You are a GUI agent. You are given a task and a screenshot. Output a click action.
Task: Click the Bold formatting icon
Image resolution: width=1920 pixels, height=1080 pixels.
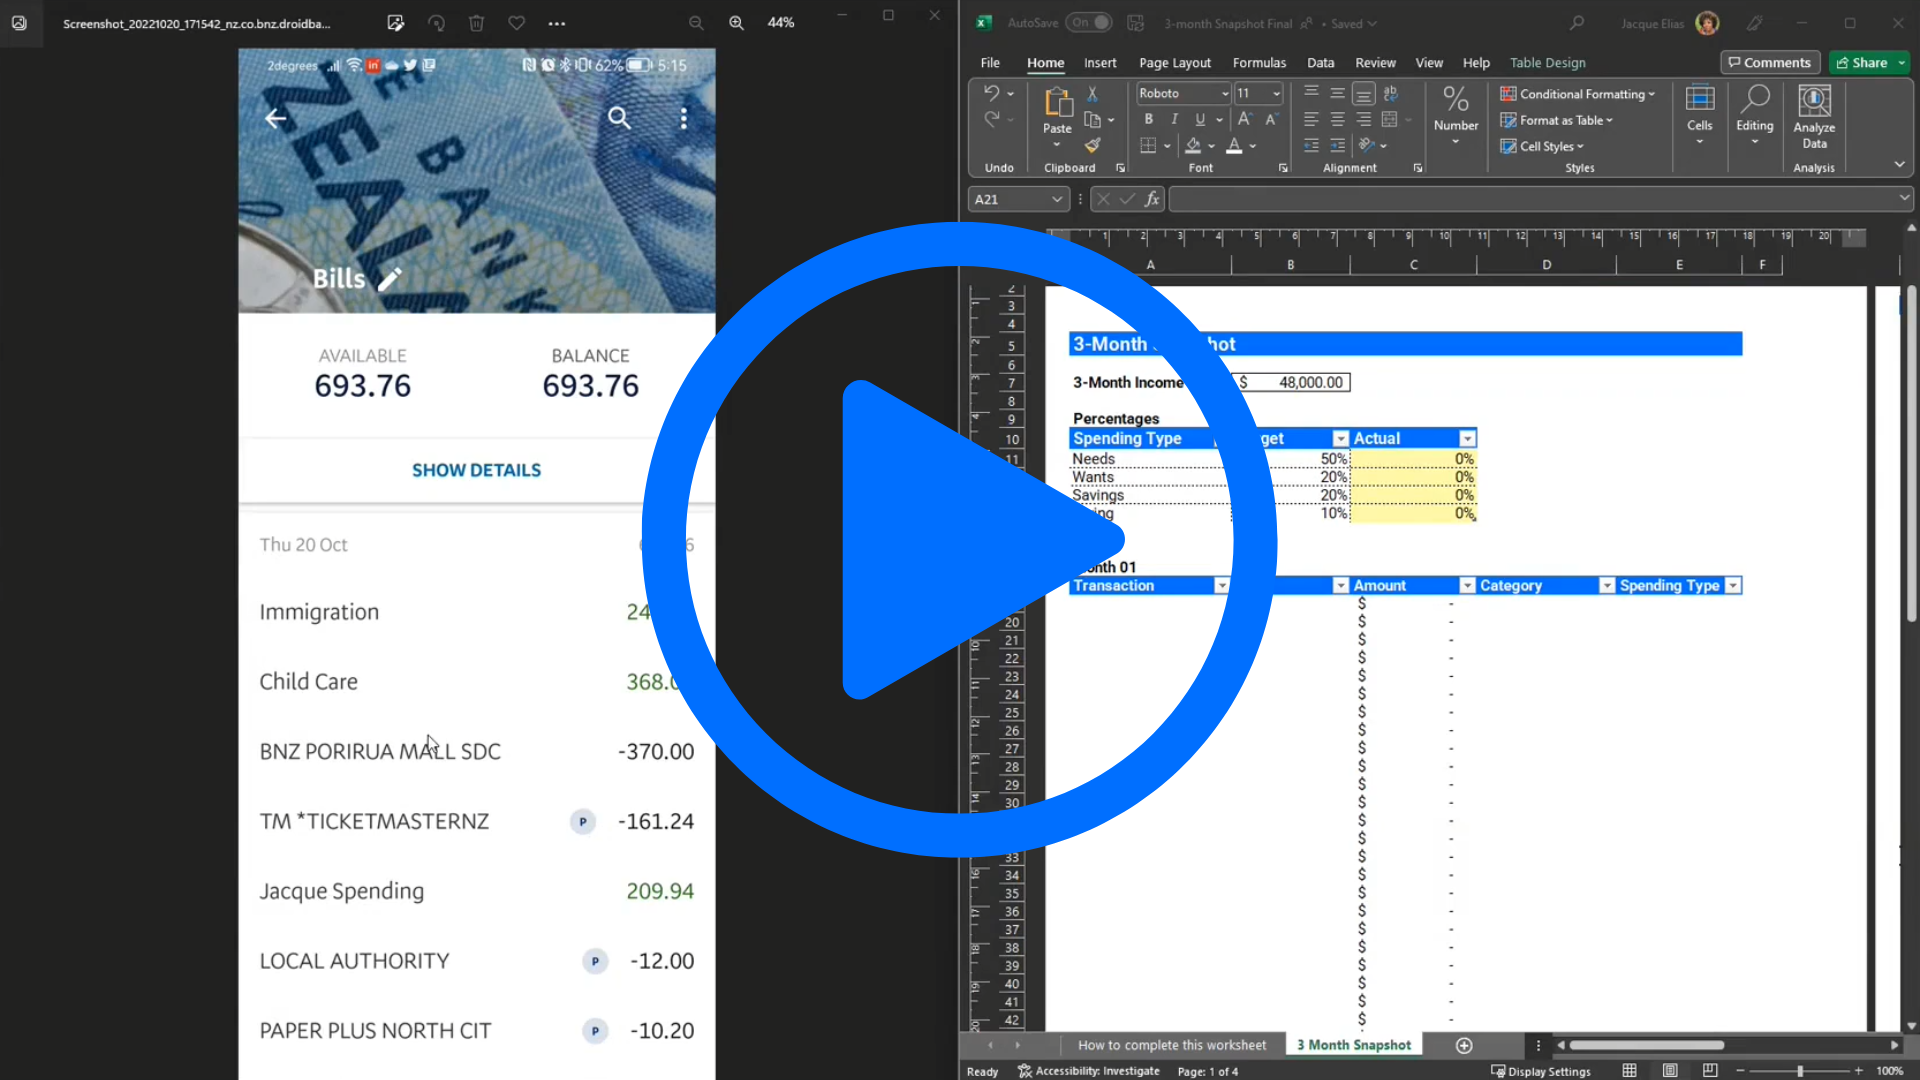point(1148,119)
